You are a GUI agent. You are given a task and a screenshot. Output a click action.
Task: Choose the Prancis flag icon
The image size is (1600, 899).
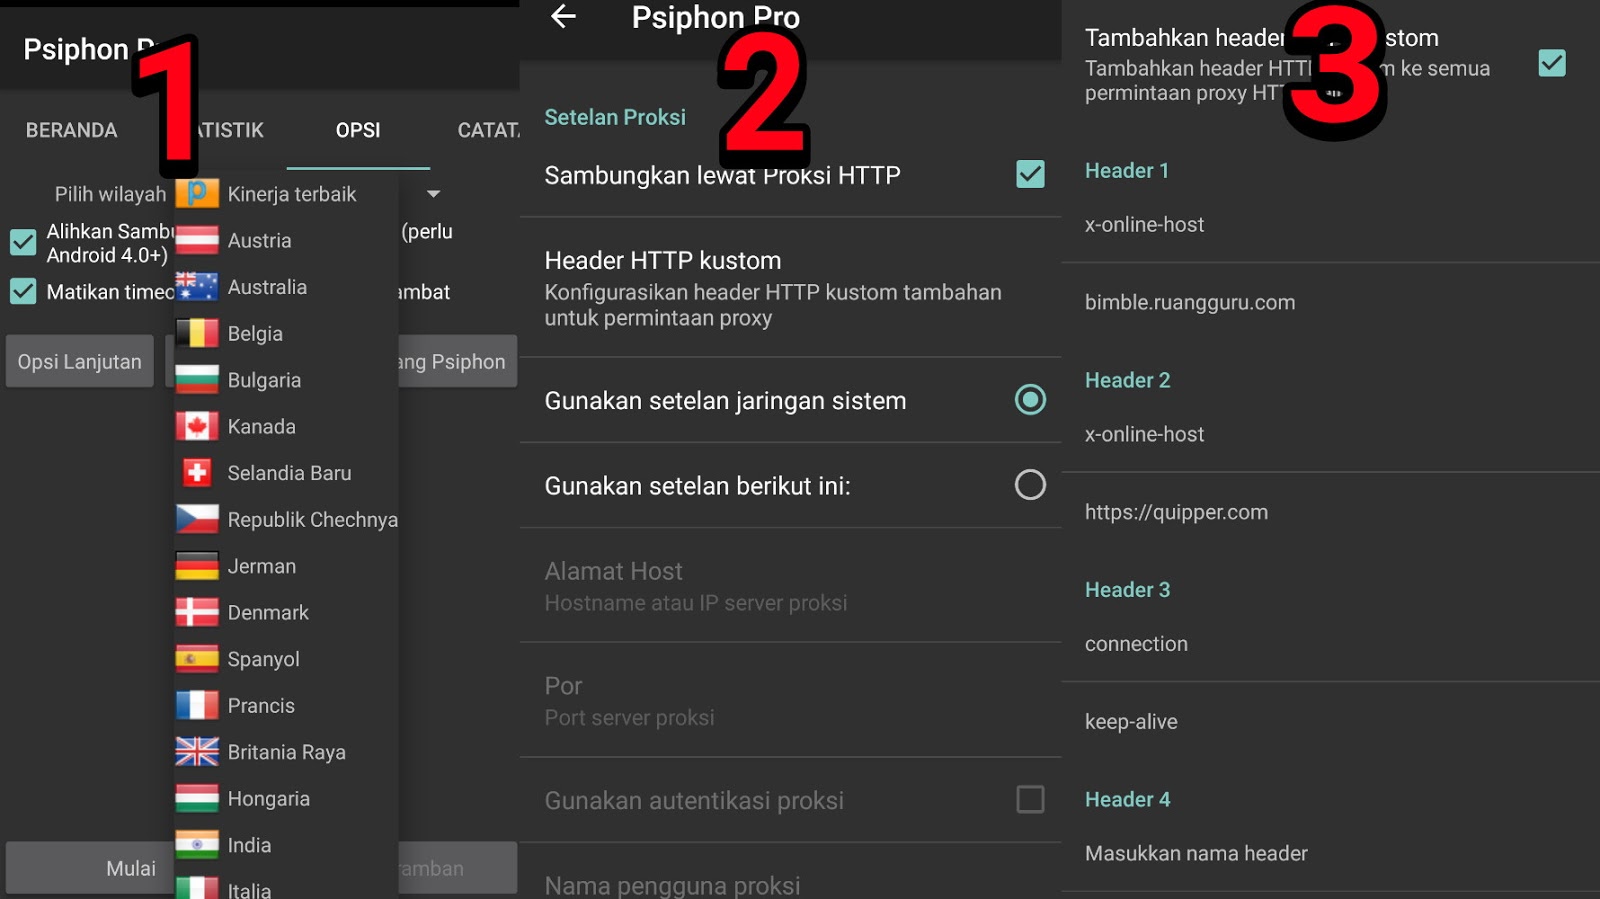point(197,705)
